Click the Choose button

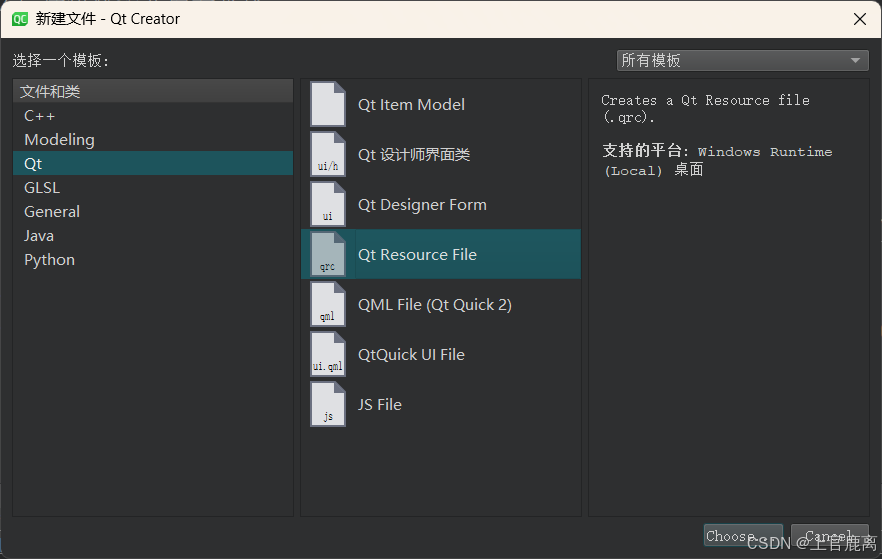tap(743, 535)
